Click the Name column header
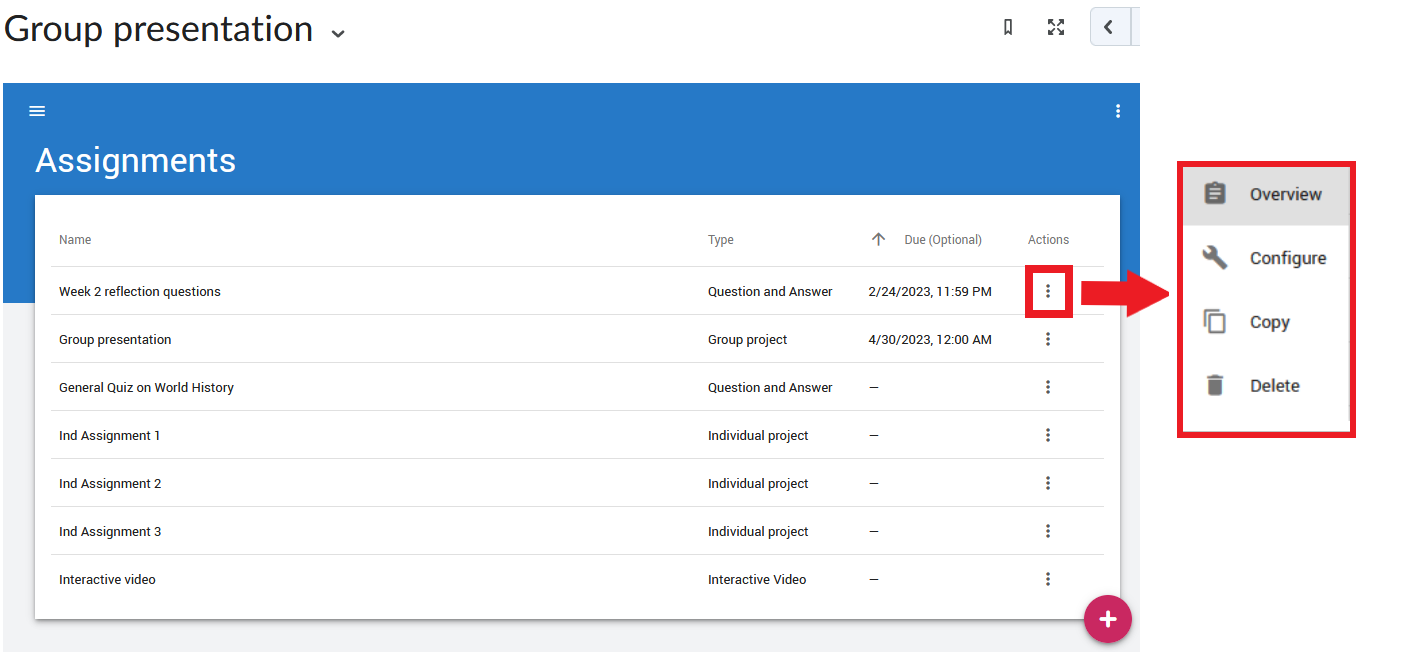 point(75,240)
